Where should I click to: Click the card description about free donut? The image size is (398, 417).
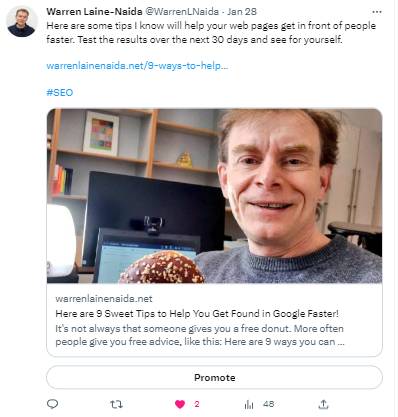[x=200, y=335]
